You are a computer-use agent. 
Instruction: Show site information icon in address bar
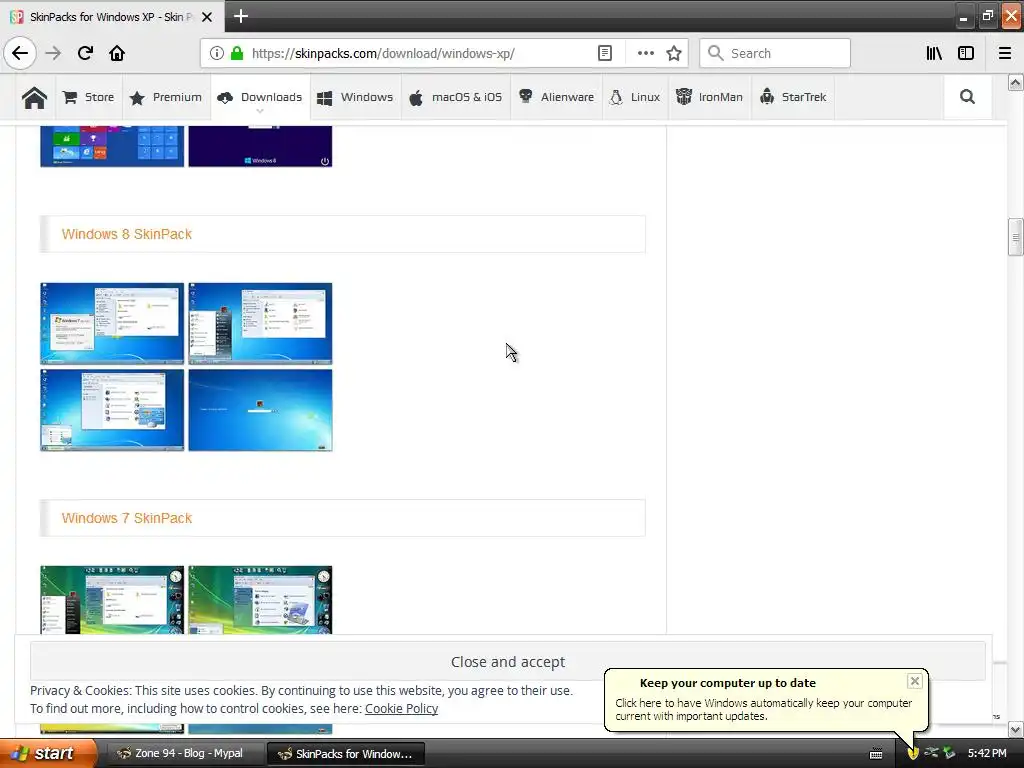click(x=216, y=53)
